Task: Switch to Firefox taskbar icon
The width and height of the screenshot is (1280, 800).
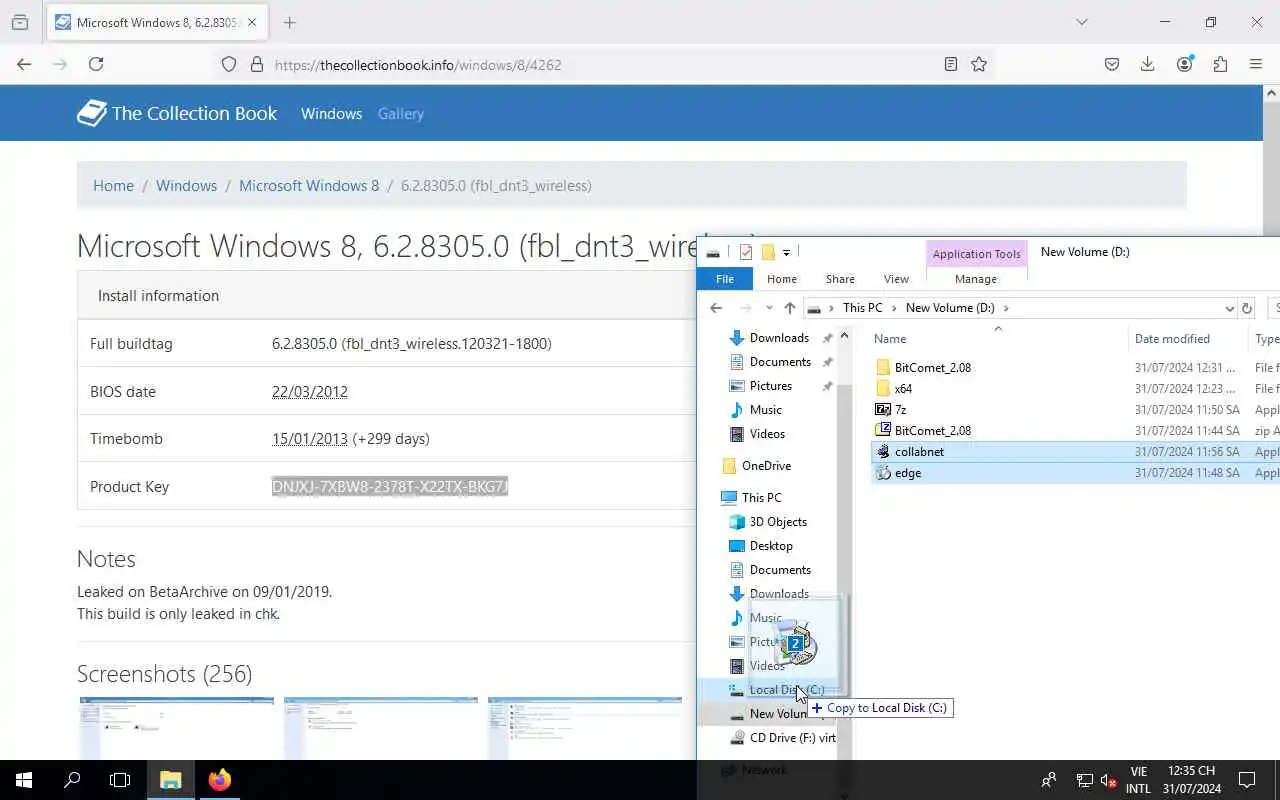Action: click(x=219, y=780)
